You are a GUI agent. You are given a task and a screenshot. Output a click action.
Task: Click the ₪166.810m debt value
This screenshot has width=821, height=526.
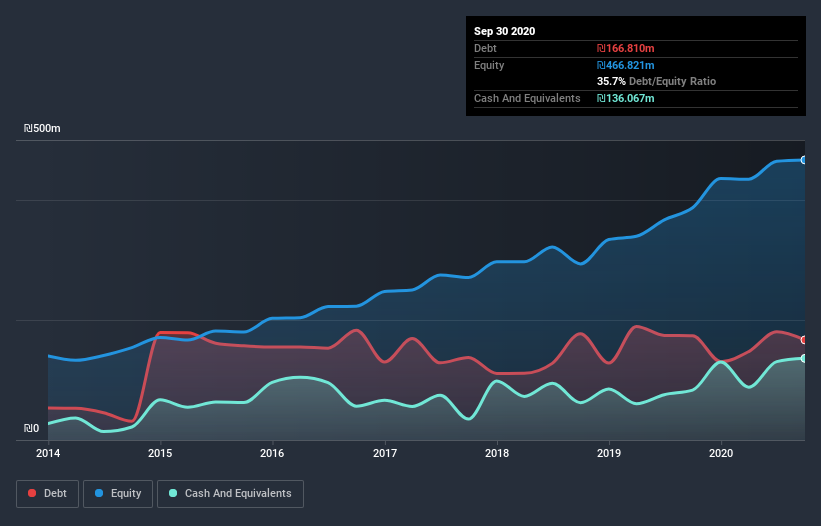pos(626,48)
